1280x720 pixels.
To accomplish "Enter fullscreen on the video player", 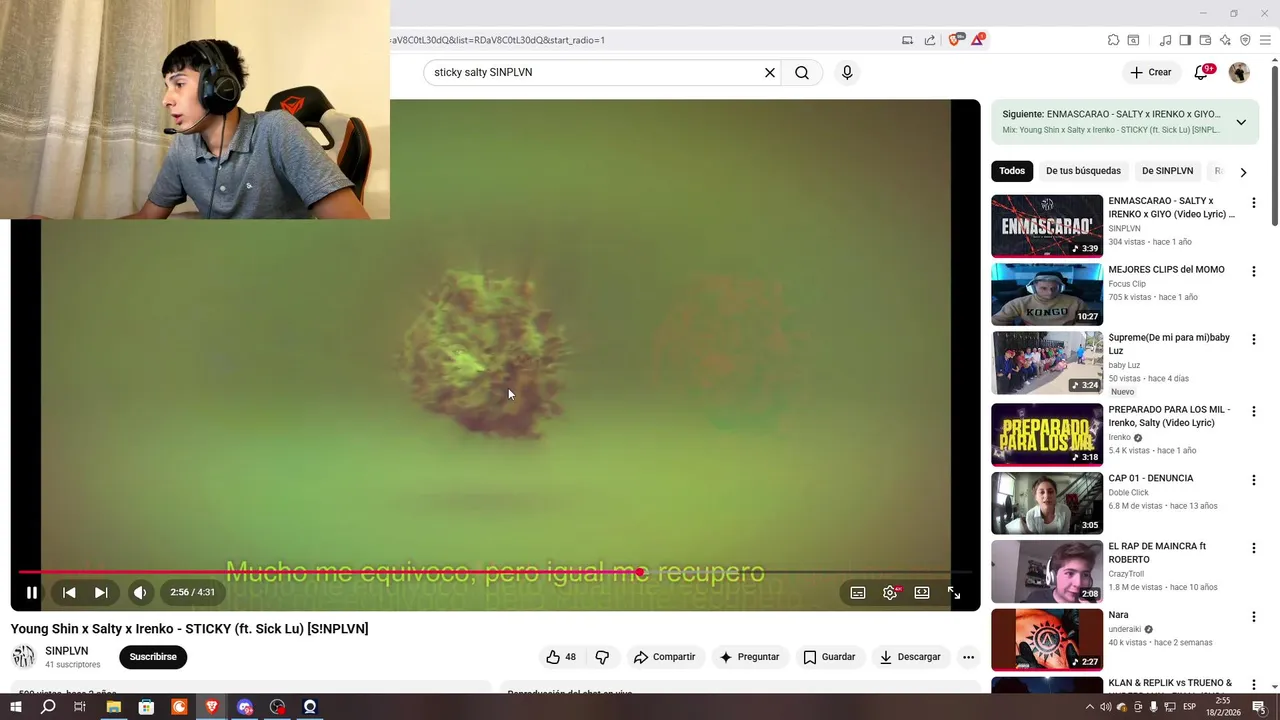I will coord(954,593).
